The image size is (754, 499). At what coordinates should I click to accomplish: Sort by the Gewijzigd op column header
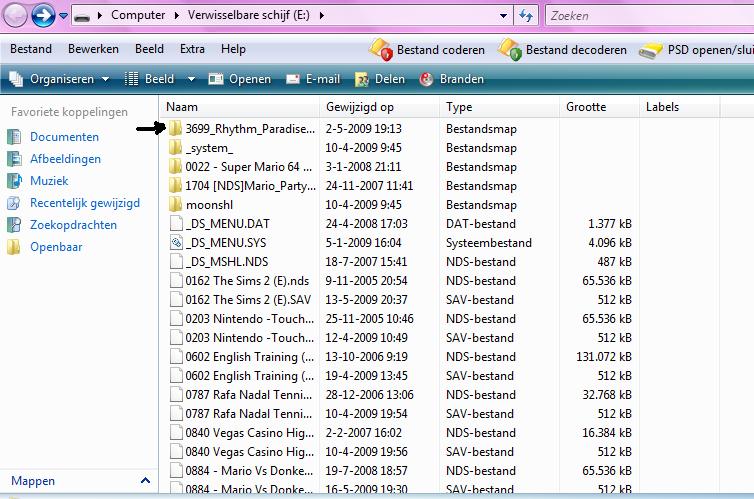pos(379,107)
